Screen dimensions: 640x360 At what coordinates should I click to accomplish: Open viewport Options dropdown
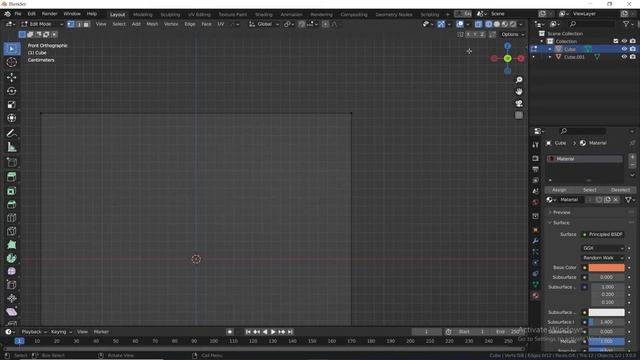[x=513, y=35]
